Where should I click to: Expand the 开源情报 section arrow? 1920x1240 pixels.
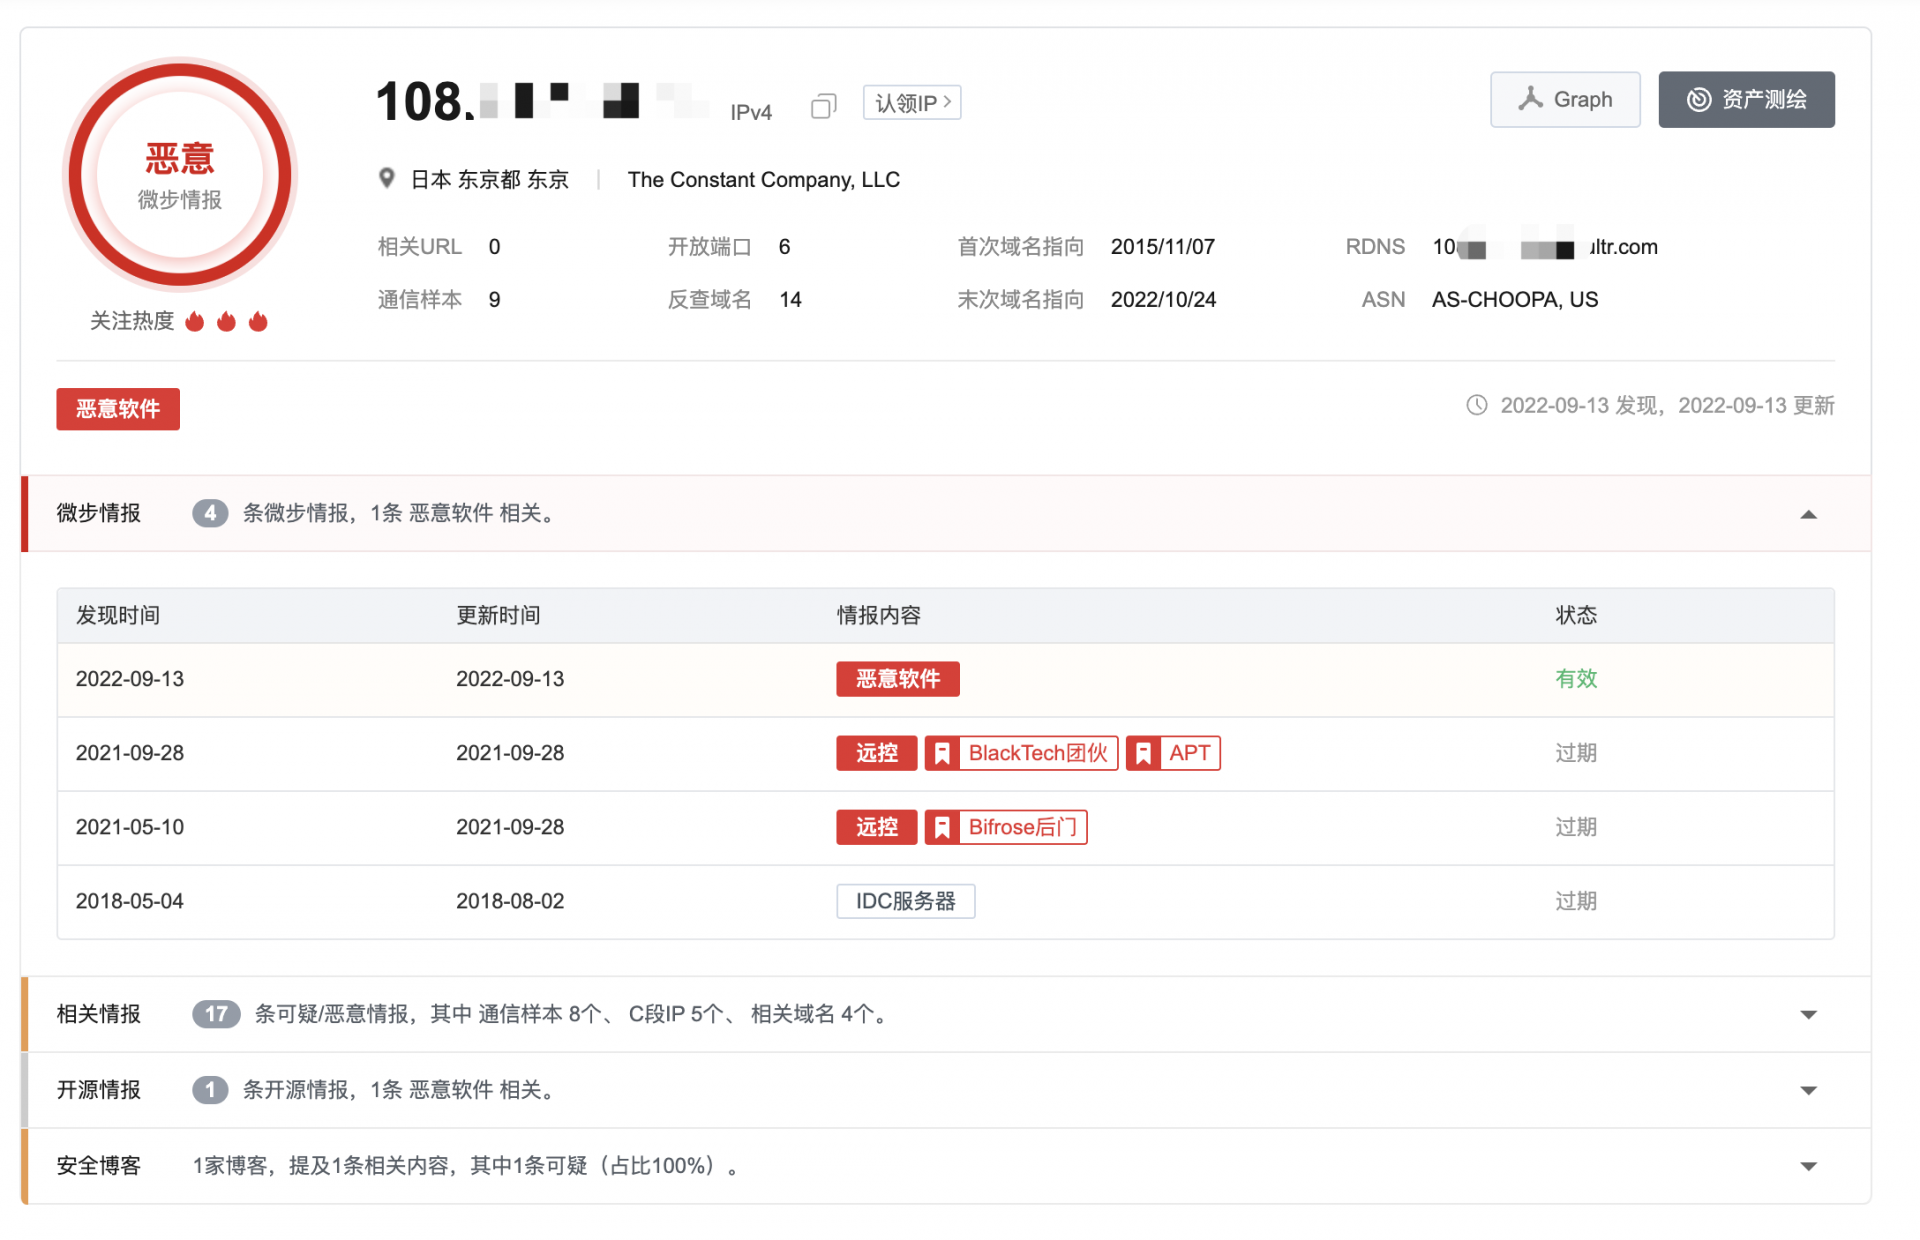tap(1808, 1090)
